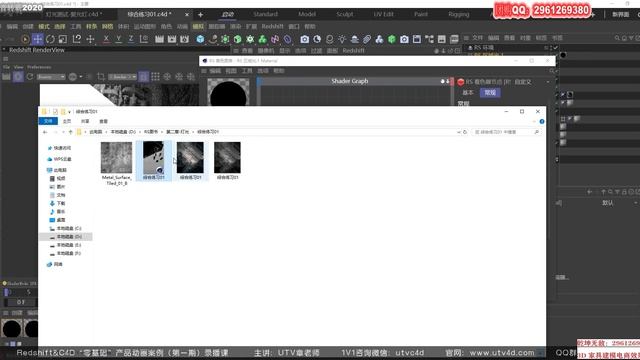This screenshot has height=360, width=640.
Task: Open a new Cinema 4D document tab
Action: tap(200, 15)
